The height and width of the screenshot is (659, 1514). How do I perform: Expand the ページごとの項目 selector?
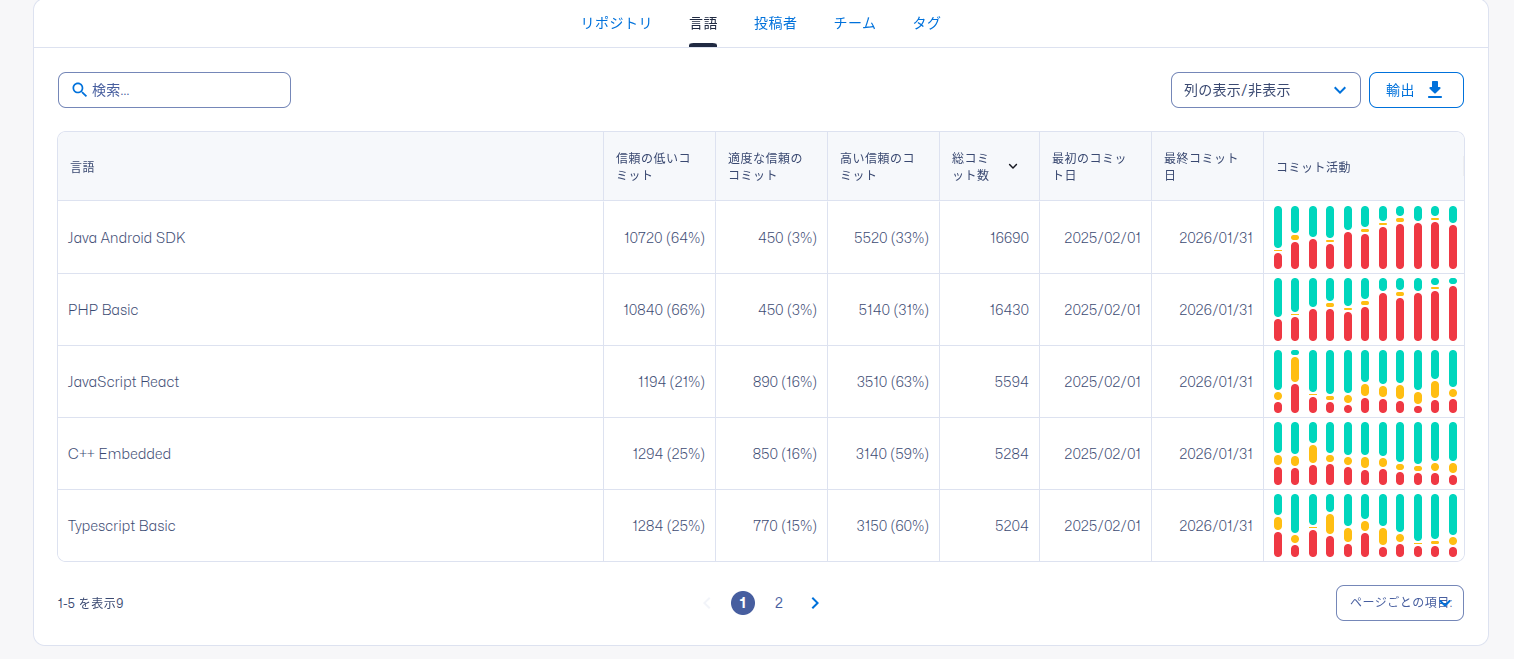[1399, 603]
